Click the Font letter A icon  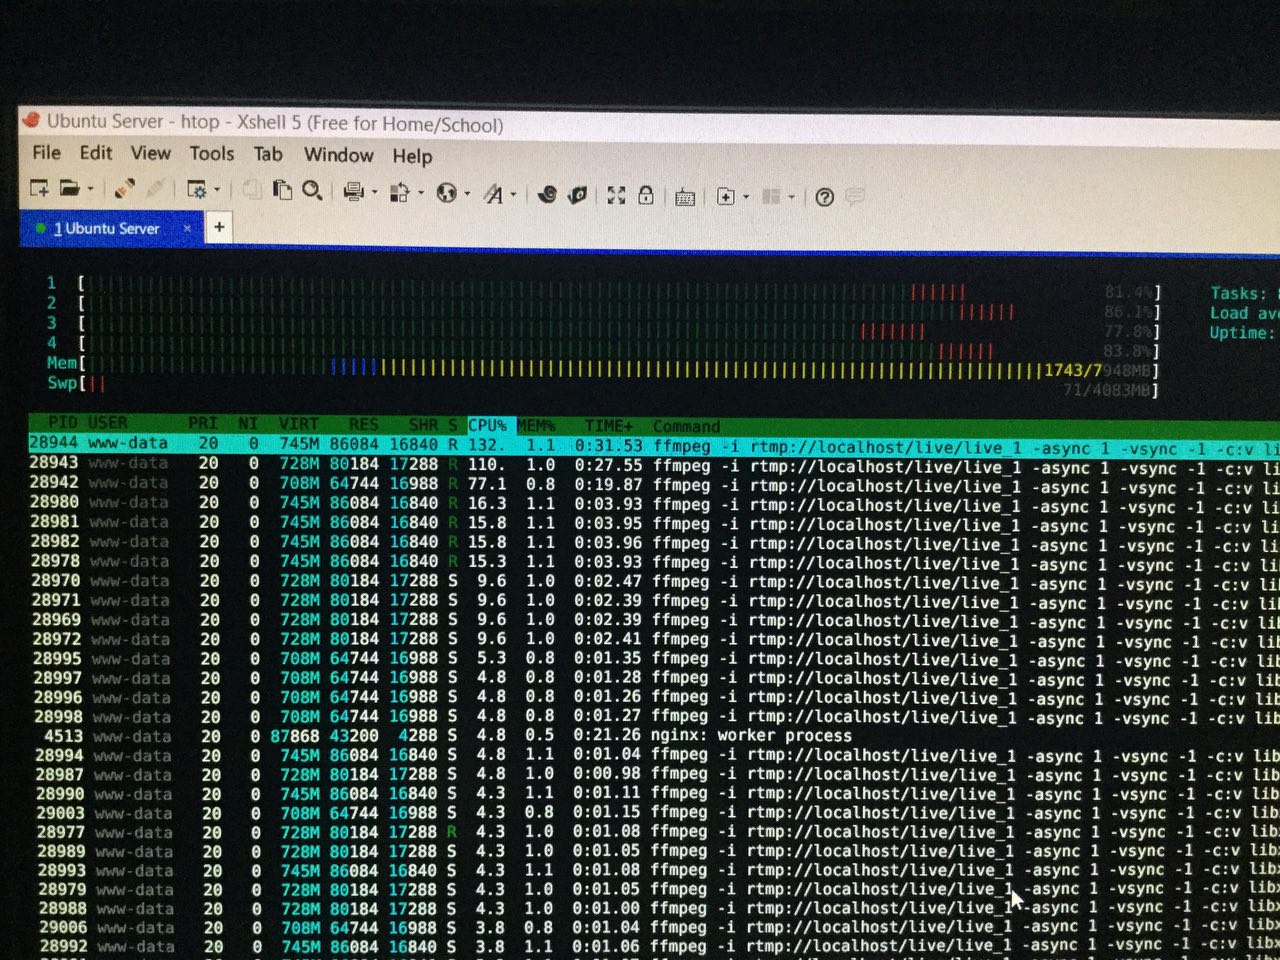(494, 194)
